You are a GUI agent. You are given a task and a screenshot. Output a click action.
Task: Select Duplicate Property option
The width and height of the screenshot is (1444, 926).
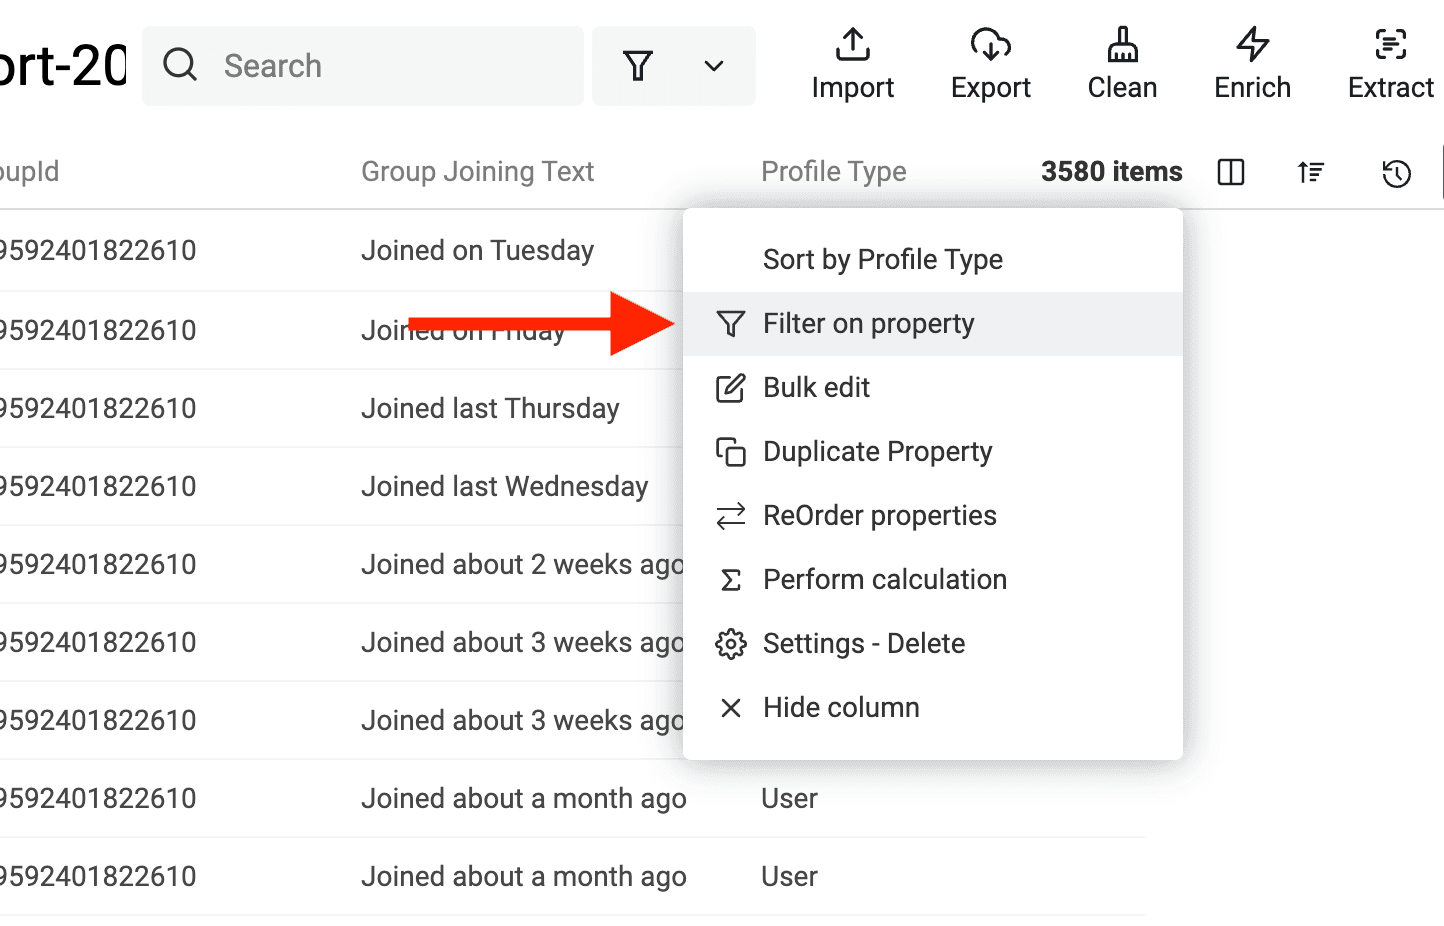click(877, 452)
